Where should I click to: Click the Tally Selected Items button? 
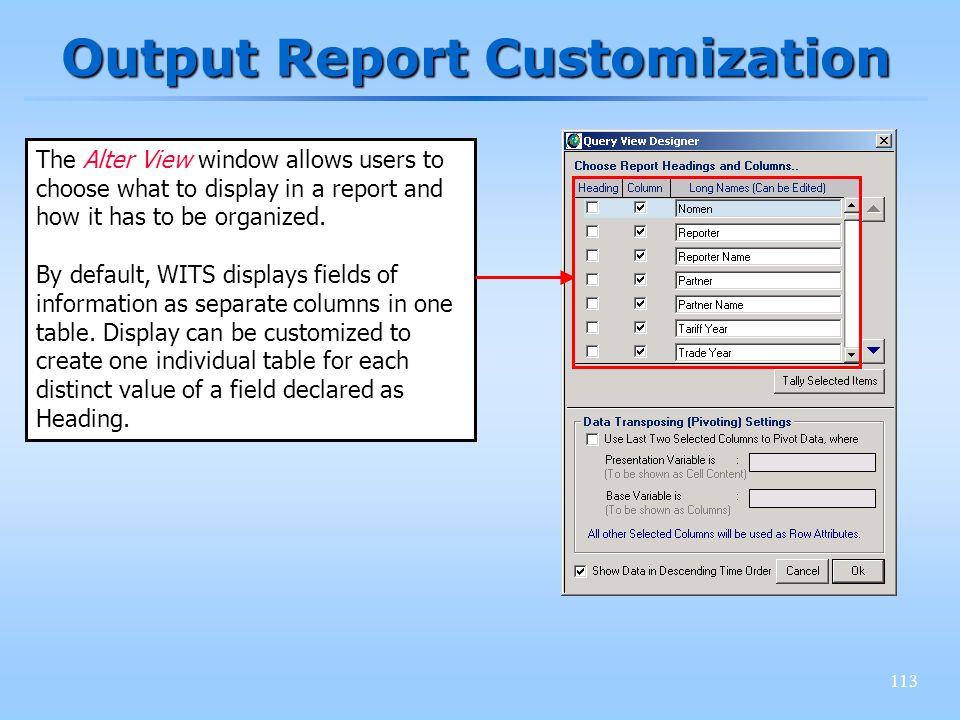coord(829,381)
